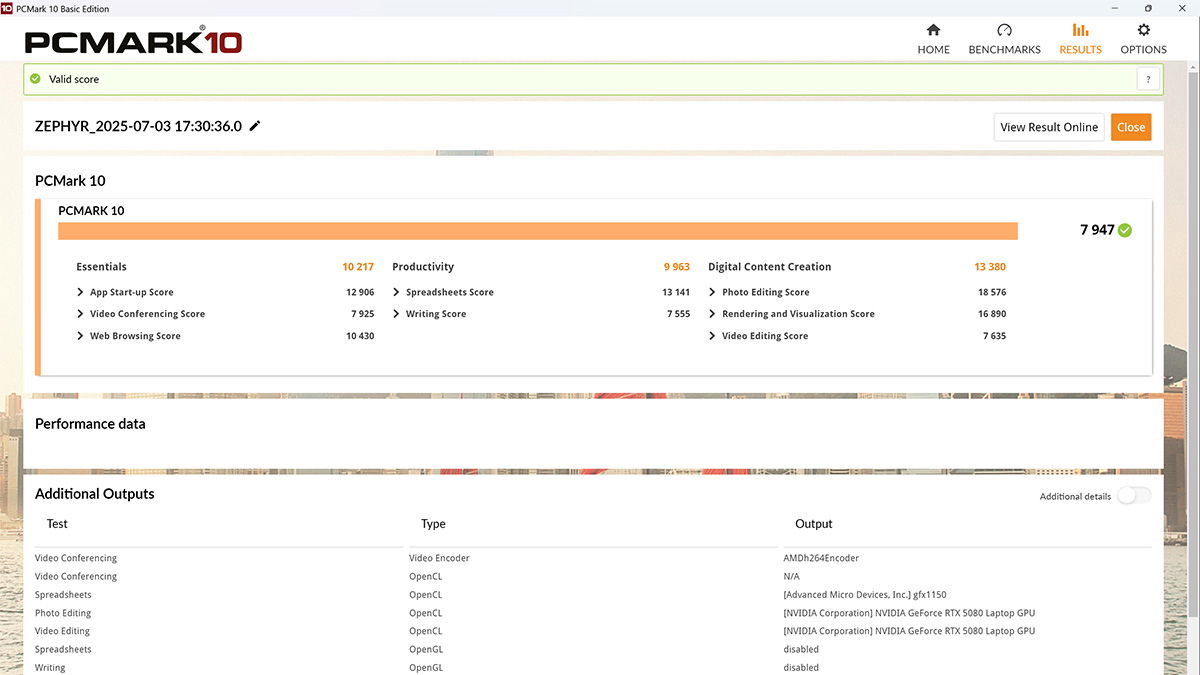Click View Result Online button

(1049, 127)
